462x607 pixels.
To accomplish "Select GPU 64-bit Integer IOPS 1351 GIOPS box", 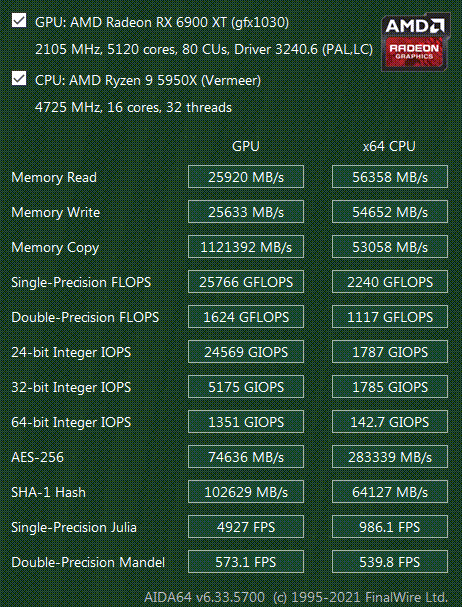I will (246, 422).
